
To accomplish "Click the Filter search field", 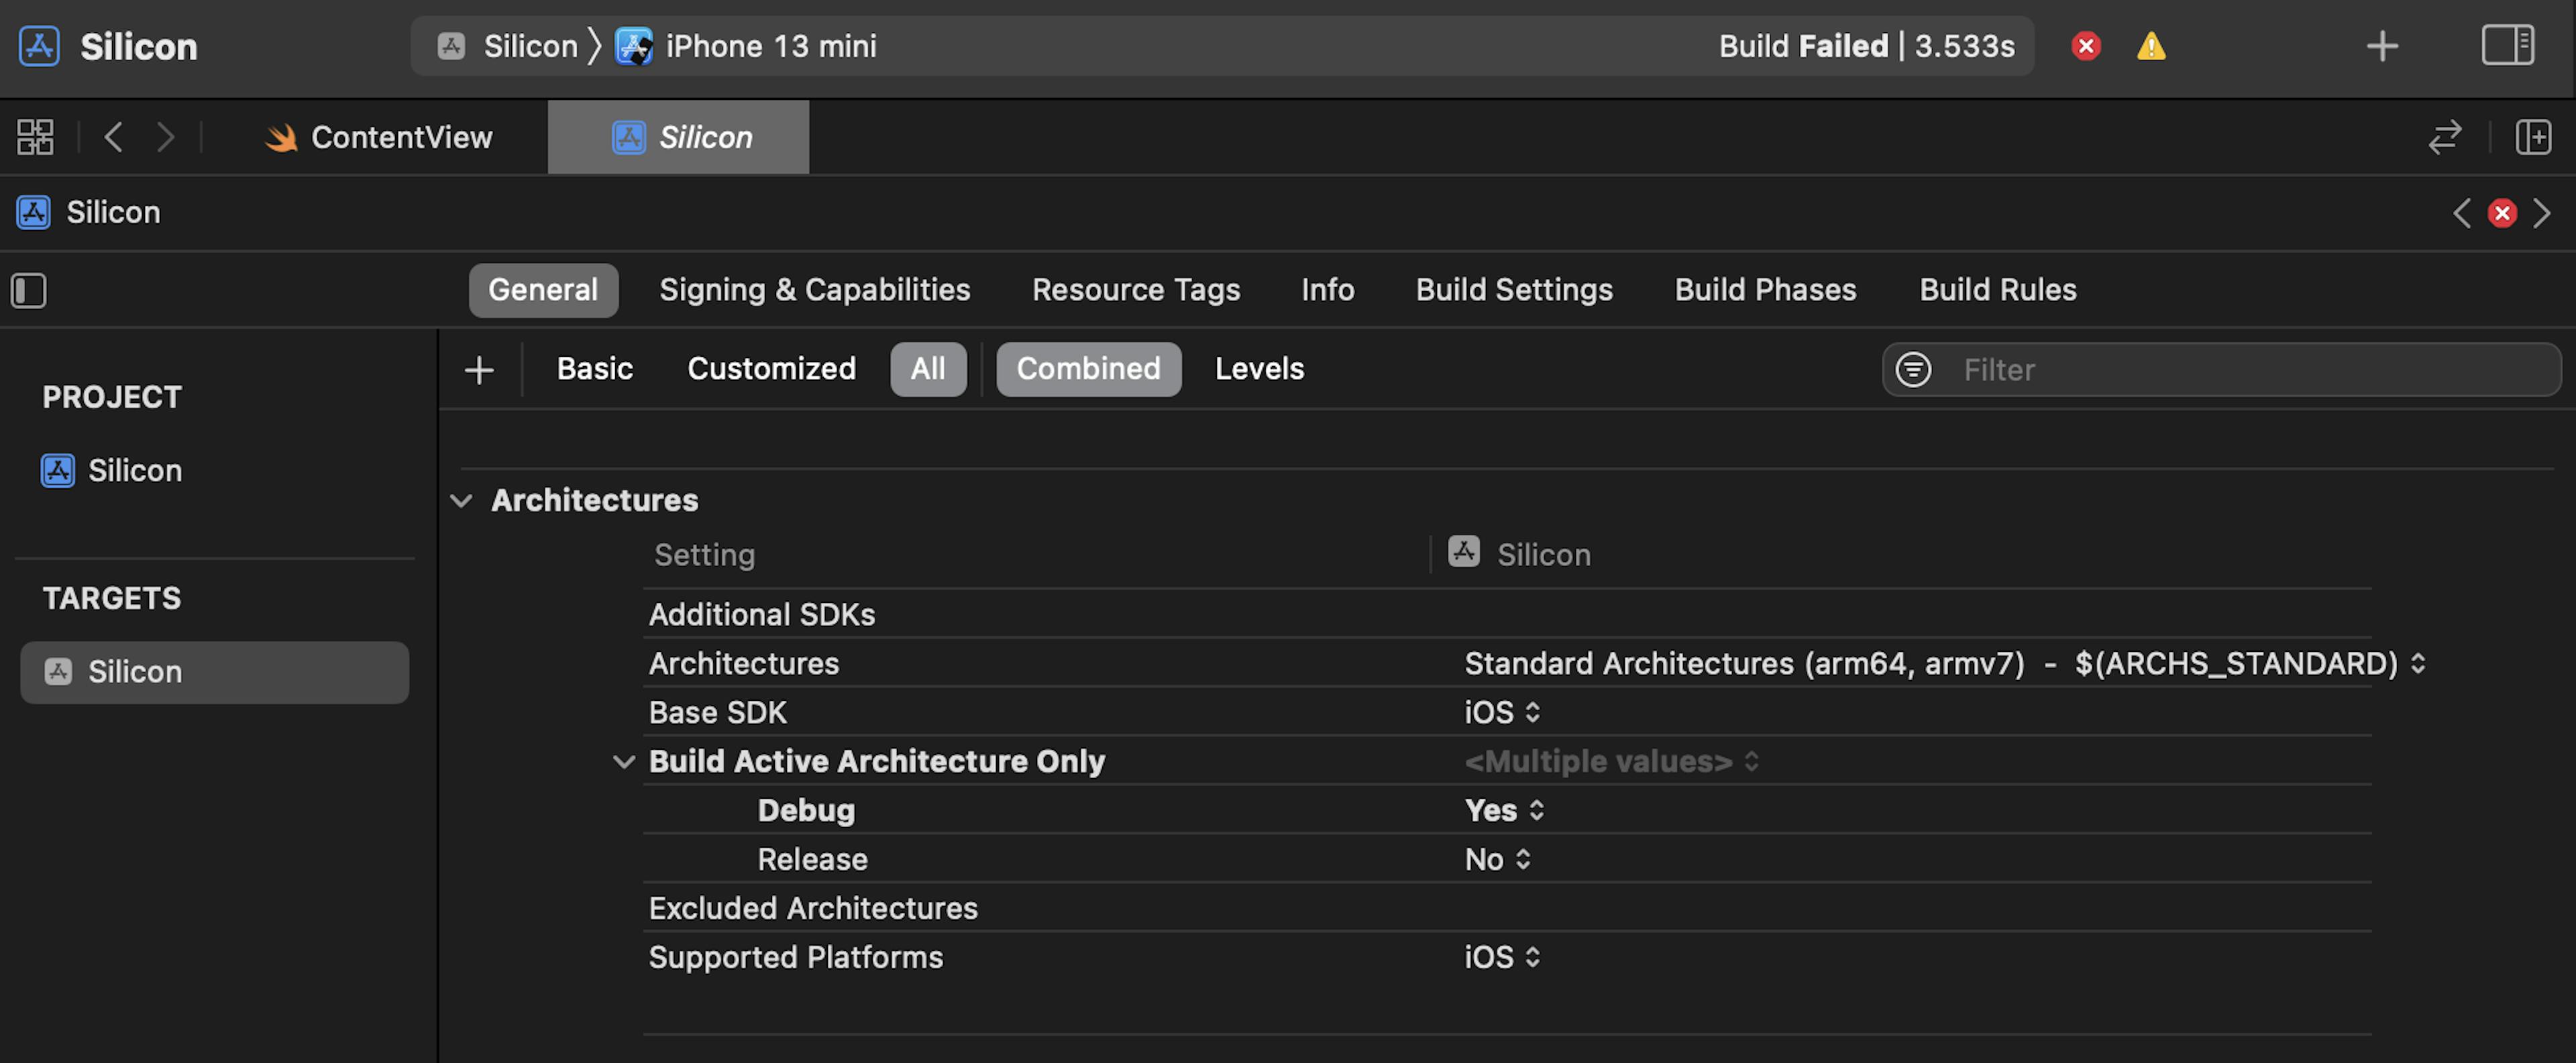I will (x=2221, y=370).
